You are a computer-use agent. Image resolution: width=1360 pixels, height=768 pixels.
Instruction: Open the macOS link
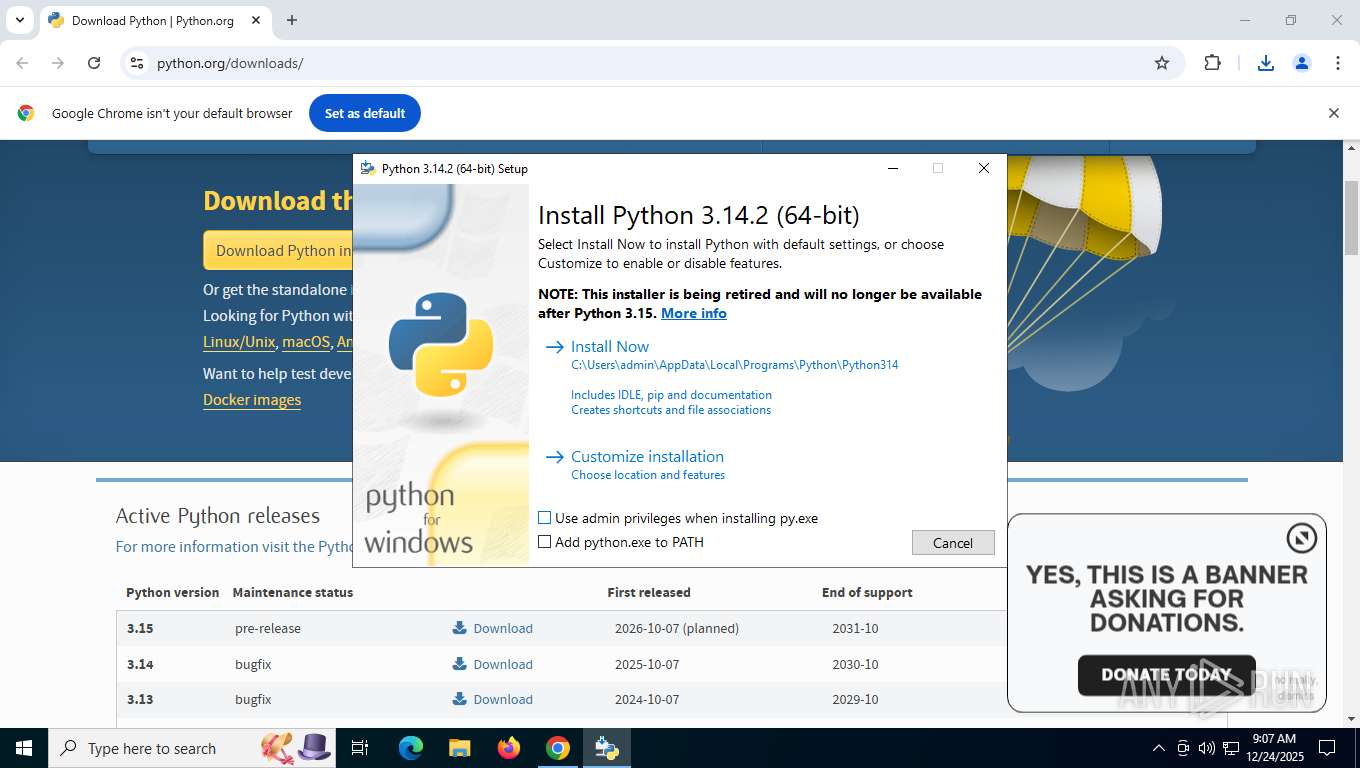pos(306,341)
